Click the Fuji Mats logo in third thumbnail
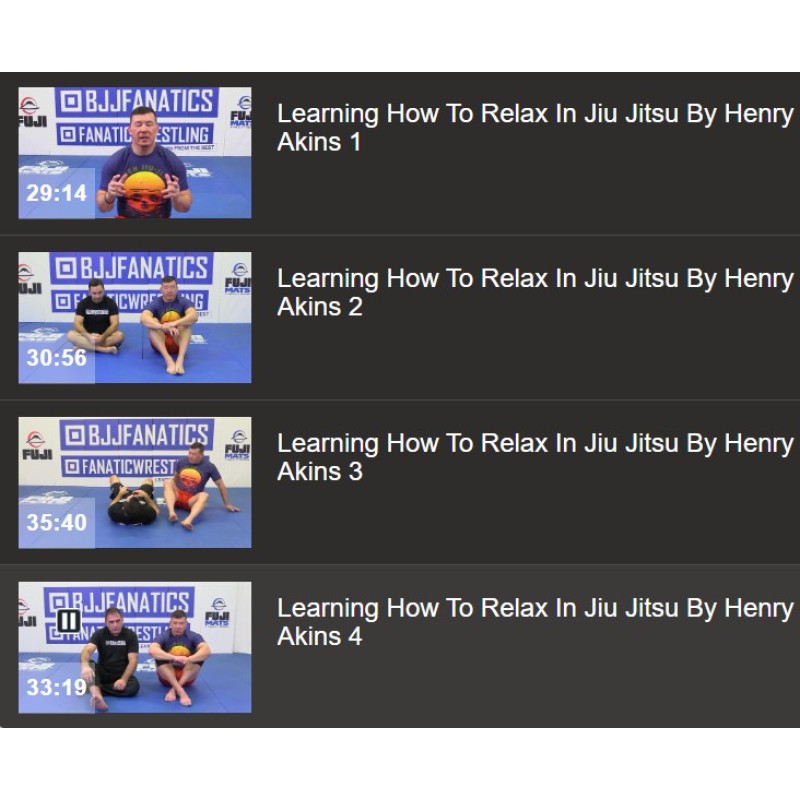The width and height of the screenshot is (800, 800). pyautogui.click(x=237, y=444)
